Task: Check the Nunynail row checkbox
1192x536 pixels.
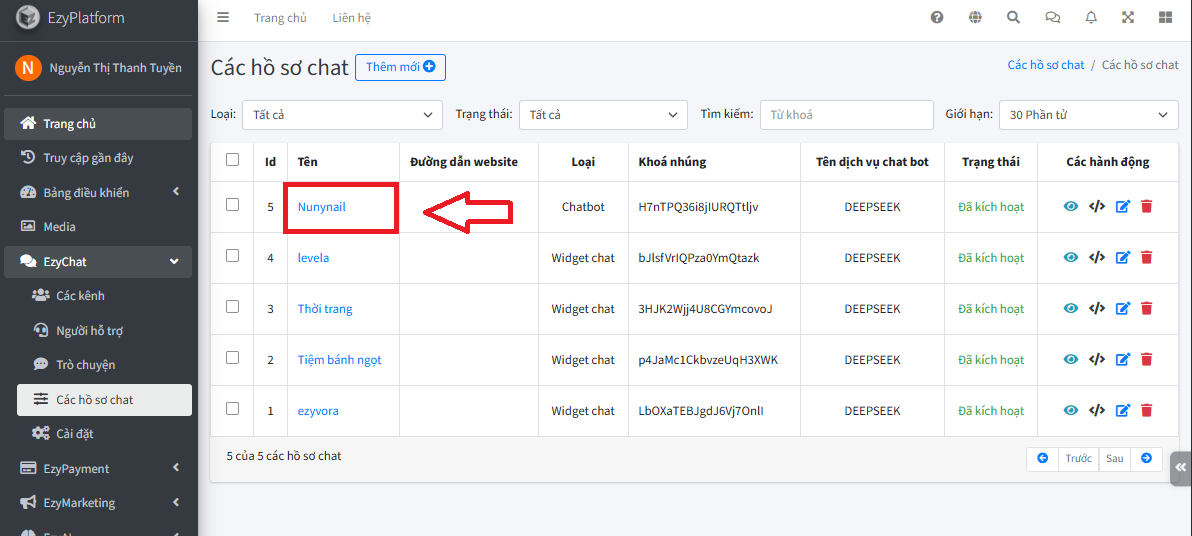Action: [x=233, y=205]
